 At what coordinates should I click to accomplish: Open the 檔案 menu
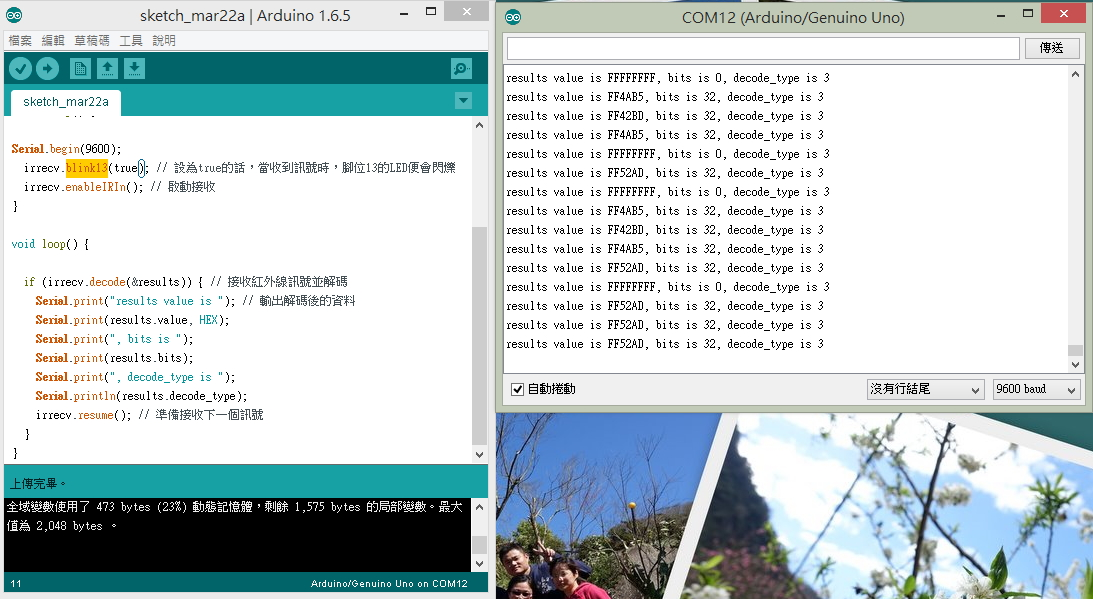[20, 40]
